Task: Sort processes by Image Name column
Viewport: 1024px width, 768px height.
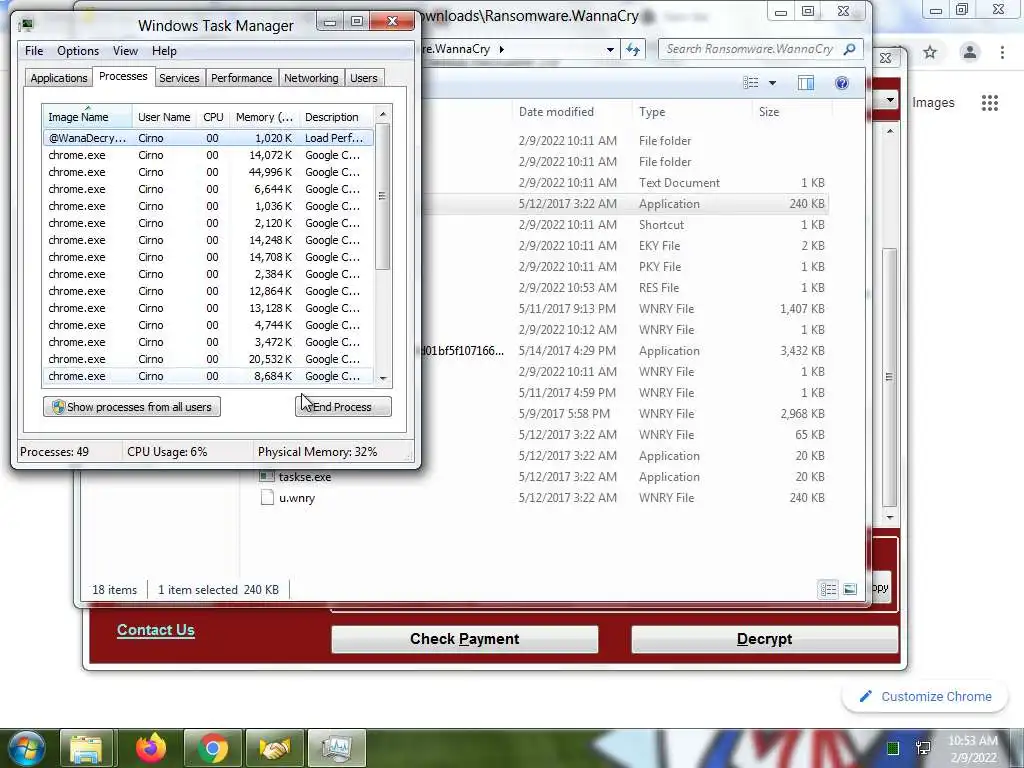Action: click(x=87, y=117)
